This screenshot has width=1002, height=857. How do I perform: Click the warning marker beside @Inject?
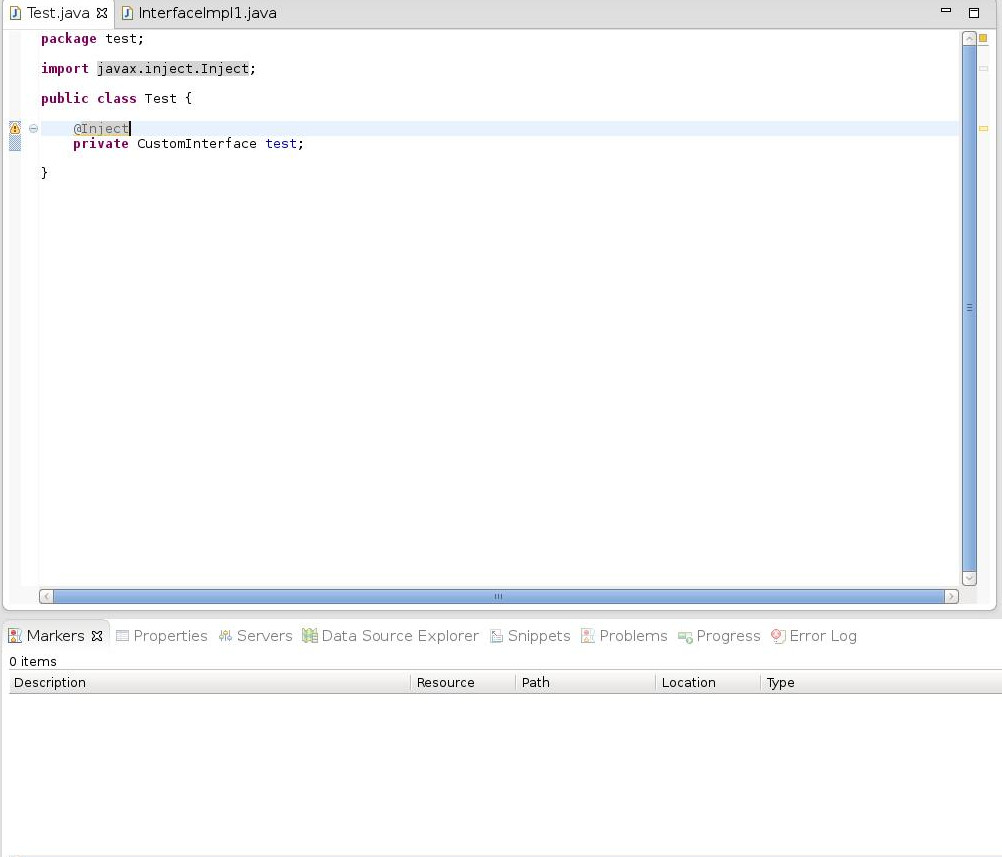(x=15, y=128)
